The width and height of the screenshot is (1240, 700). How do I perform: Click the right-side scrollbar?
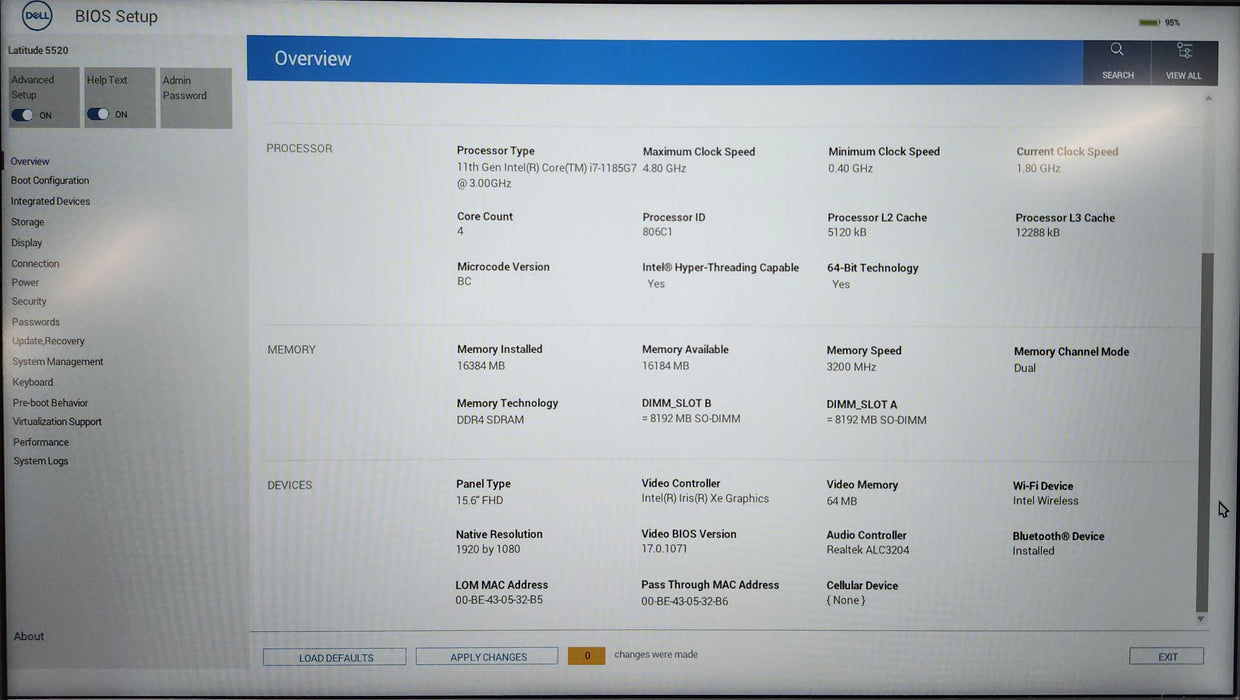coord(1202,440)
